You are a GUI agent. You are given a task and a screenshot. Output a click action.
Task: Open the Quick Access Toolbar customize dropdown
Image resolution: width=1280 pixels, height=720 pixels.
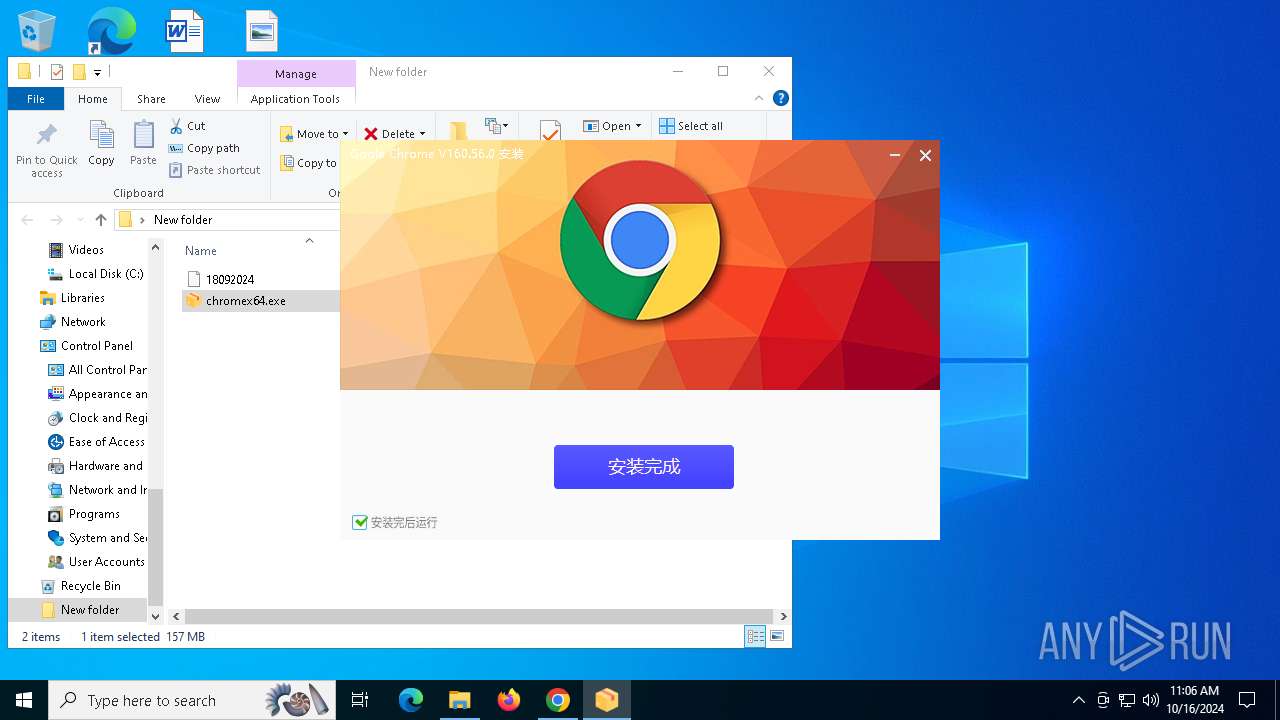(97, 72)
